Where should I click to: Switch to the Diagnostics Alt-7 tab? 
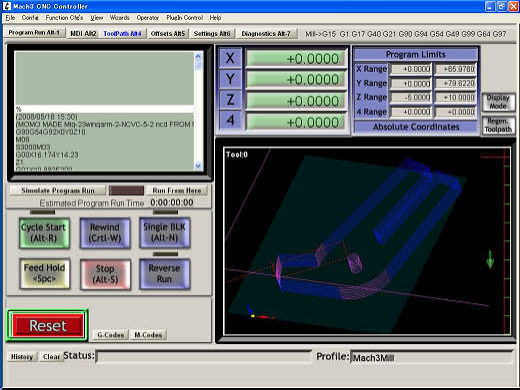point(266,33)
